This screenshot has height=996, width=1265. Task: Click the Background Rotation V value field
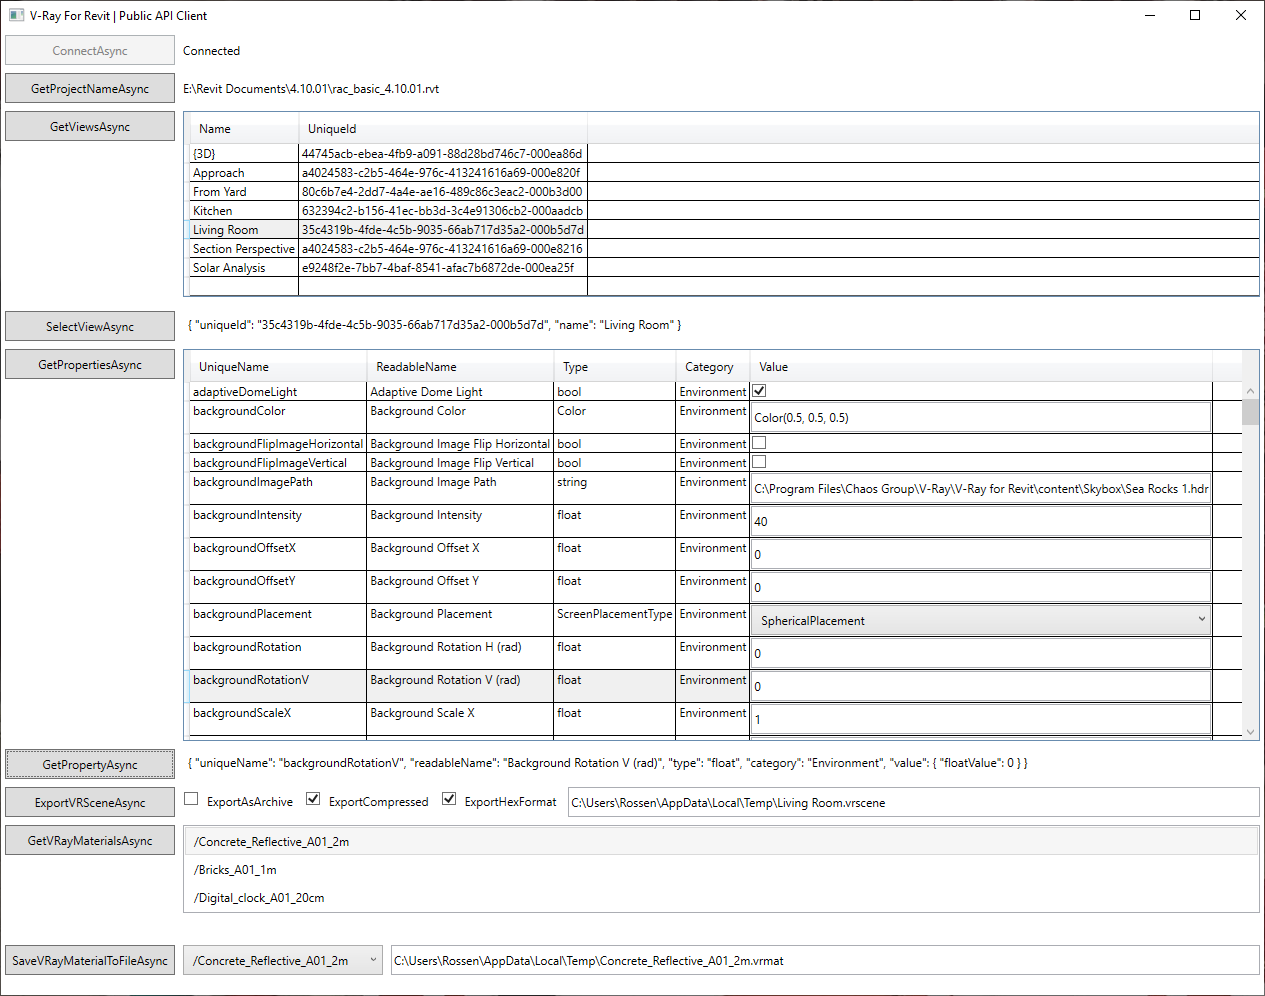(x=981, y=686)
